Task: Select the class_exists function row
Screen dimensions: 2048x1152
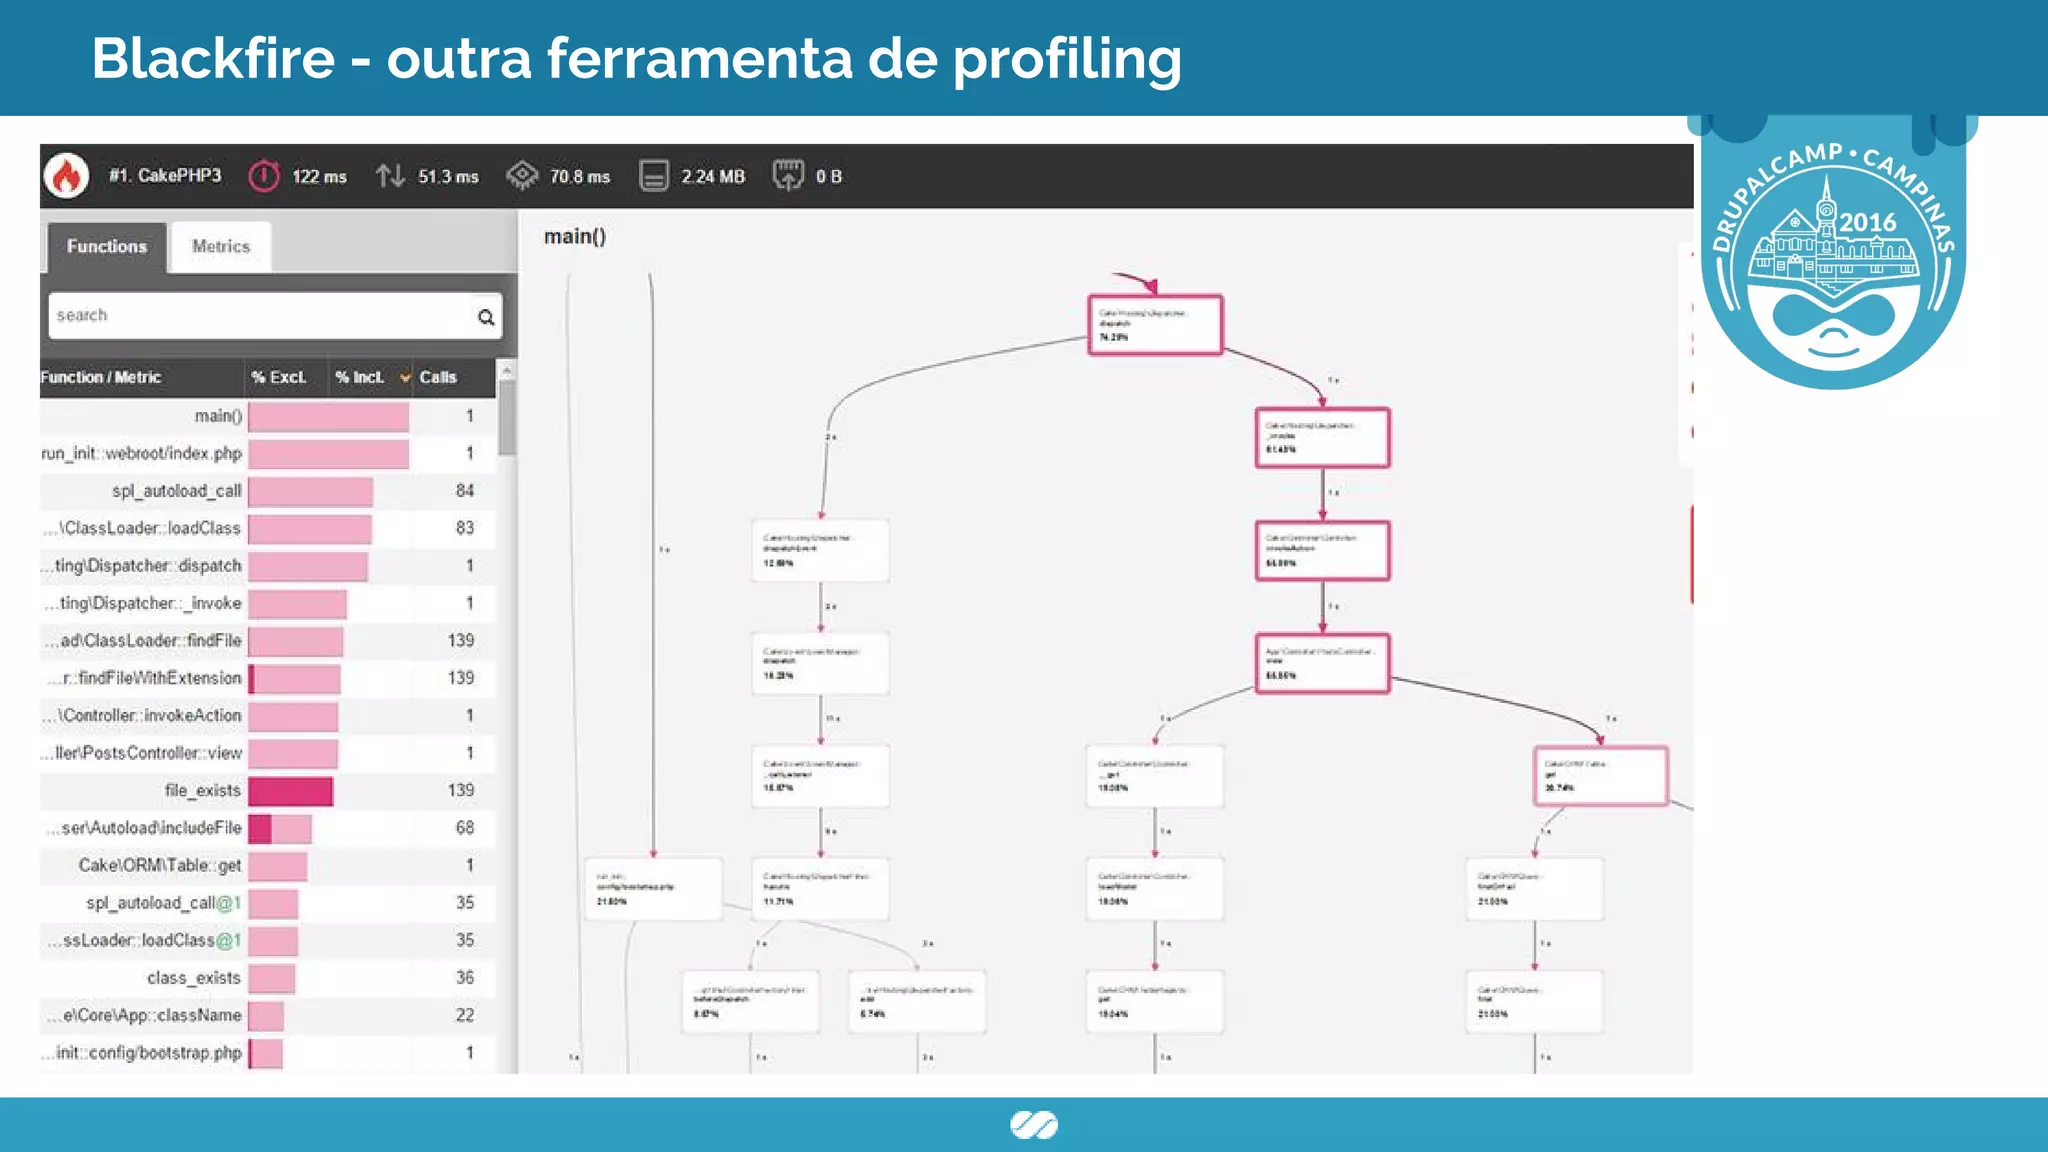Action: click(268, 978)
